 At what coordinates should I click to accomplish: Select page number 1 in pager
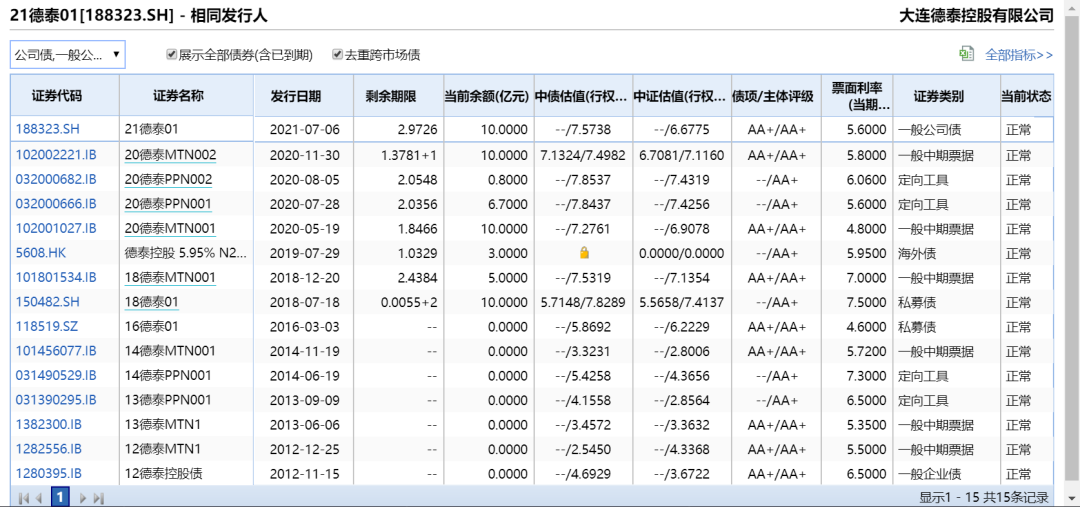point(60,497)
